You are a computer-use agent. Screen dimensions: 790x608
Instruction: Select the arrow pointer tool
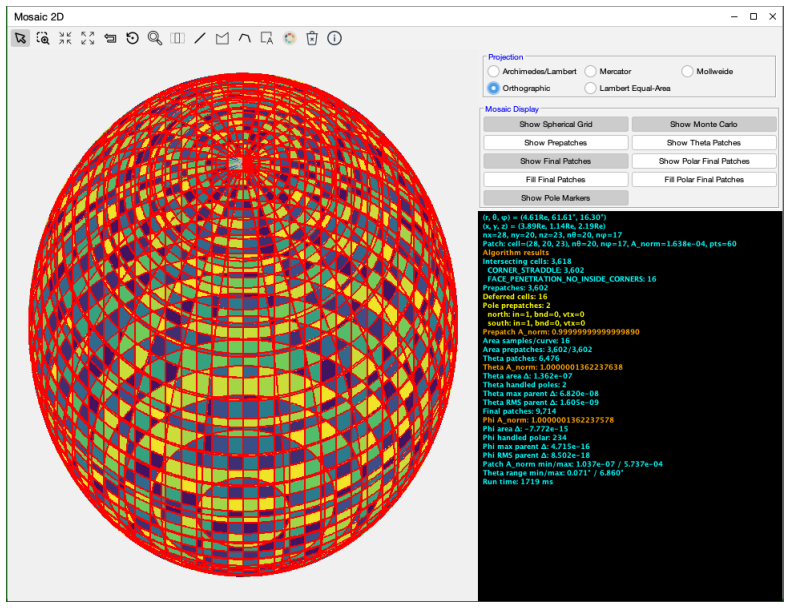21,38
